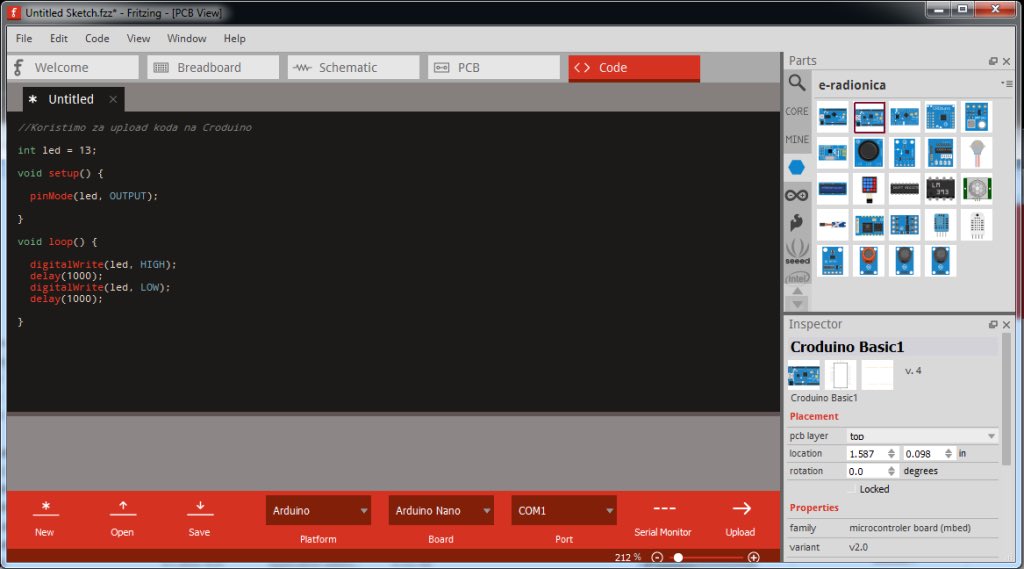Upload code to the board
1024x569 pixels.
[741, 519]
